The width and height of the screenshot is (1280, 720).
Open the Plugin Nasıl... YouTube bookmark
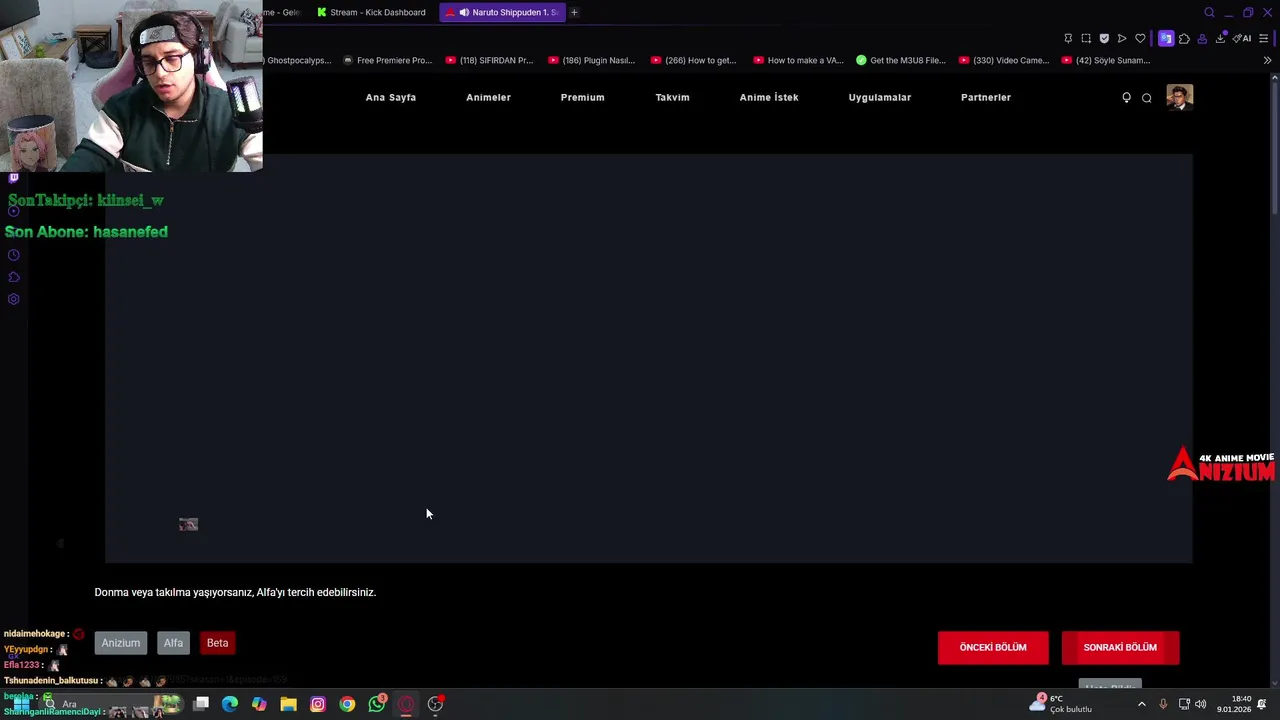[x=591, y=60]
